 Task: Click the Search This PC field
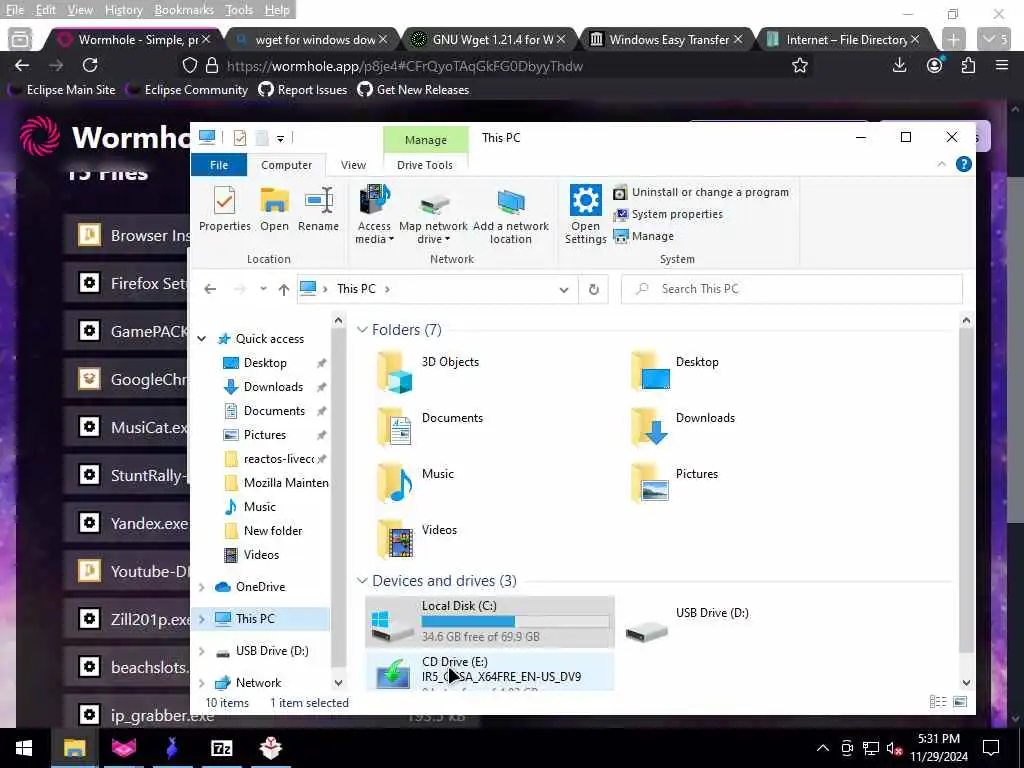coord(792,289)
